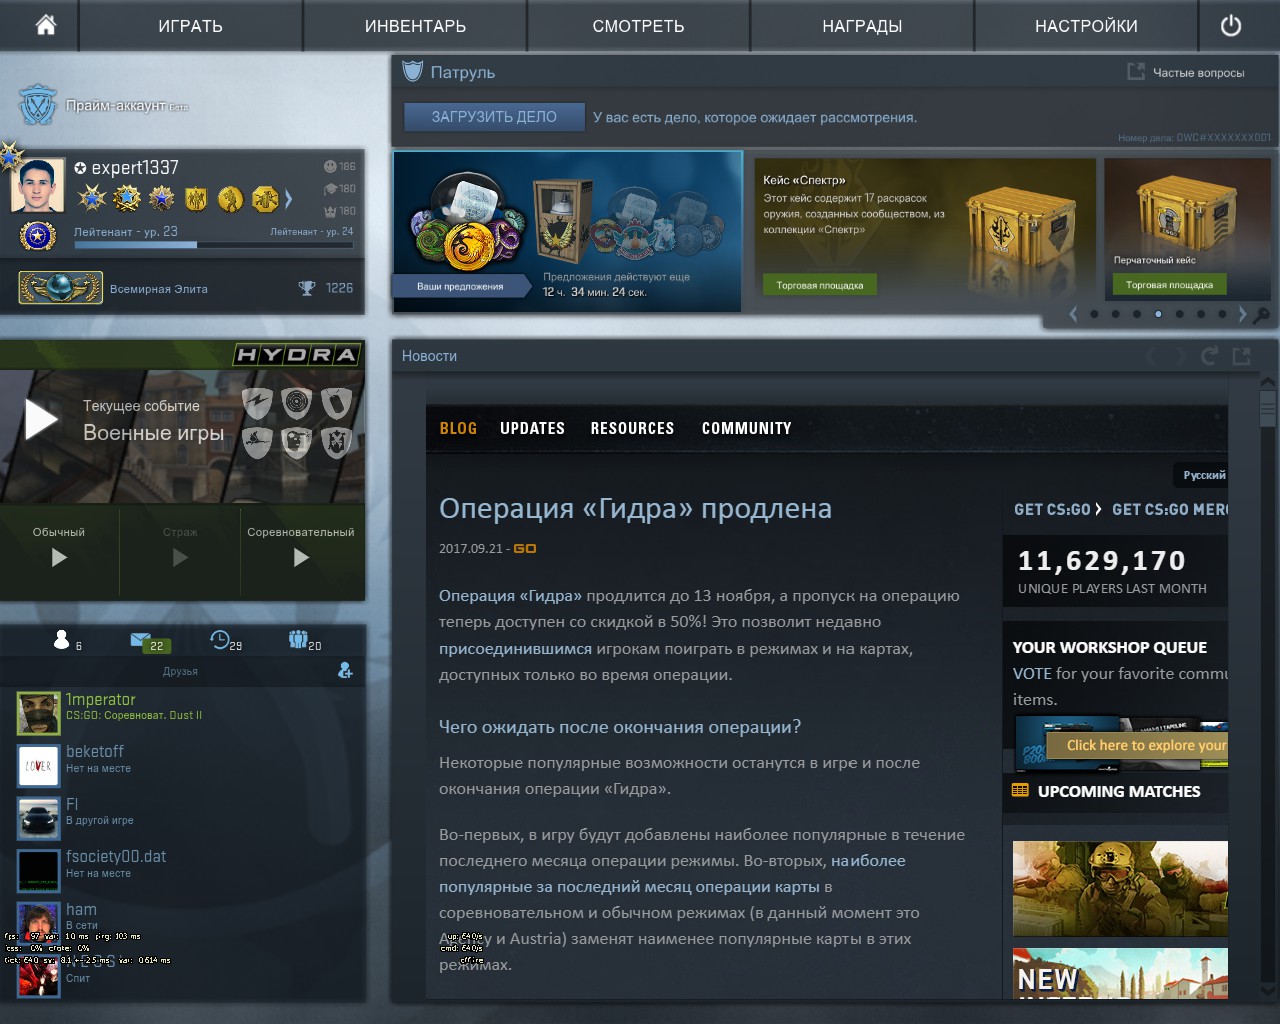Click the GET CS:GO MERCH link
The width and height of the screenshot is (1280, 1024).
pos(1170,509)
